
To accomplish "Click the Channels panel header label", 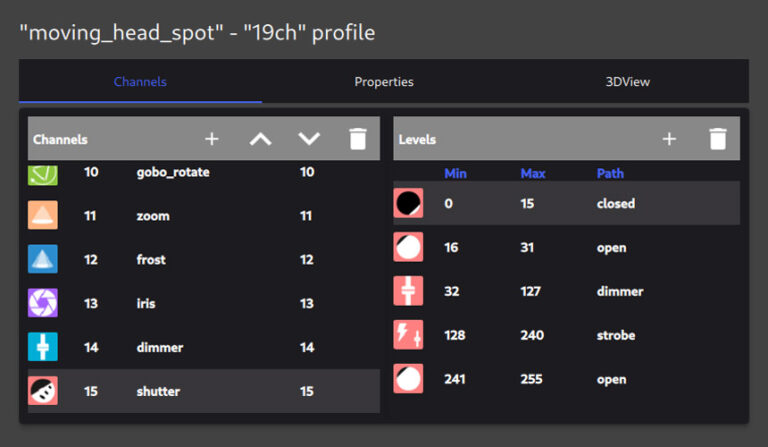I will click(60, 140).
